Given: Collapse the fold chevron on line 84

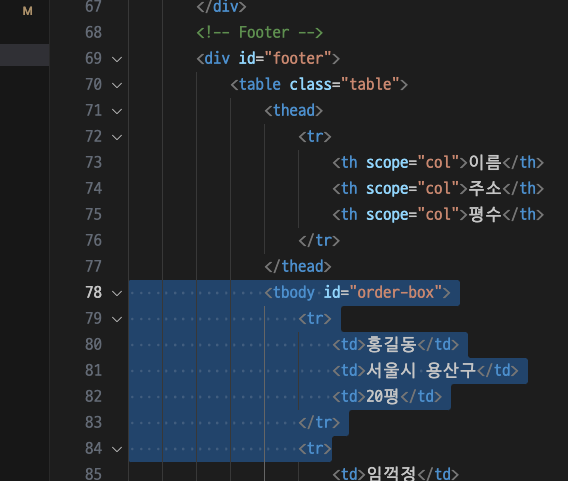Looking at the screenshot, I should pos(117,449).
